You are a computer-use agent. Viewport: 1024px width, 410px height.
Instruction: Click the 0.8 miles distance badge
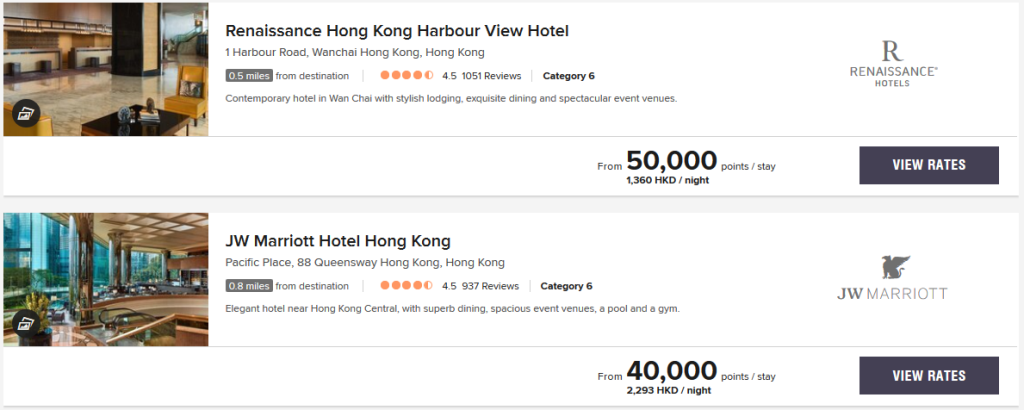[248, 286]
